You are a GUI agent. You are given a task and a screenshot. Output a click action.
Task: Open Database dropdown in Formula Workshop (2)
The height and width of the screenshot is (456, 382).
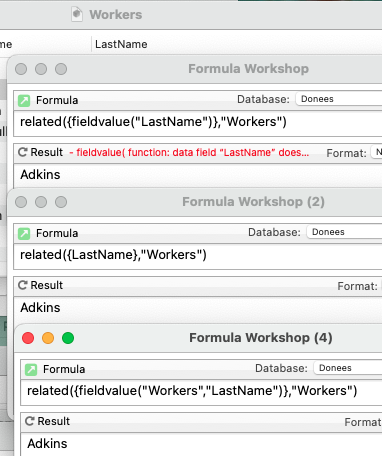point(344,232)
